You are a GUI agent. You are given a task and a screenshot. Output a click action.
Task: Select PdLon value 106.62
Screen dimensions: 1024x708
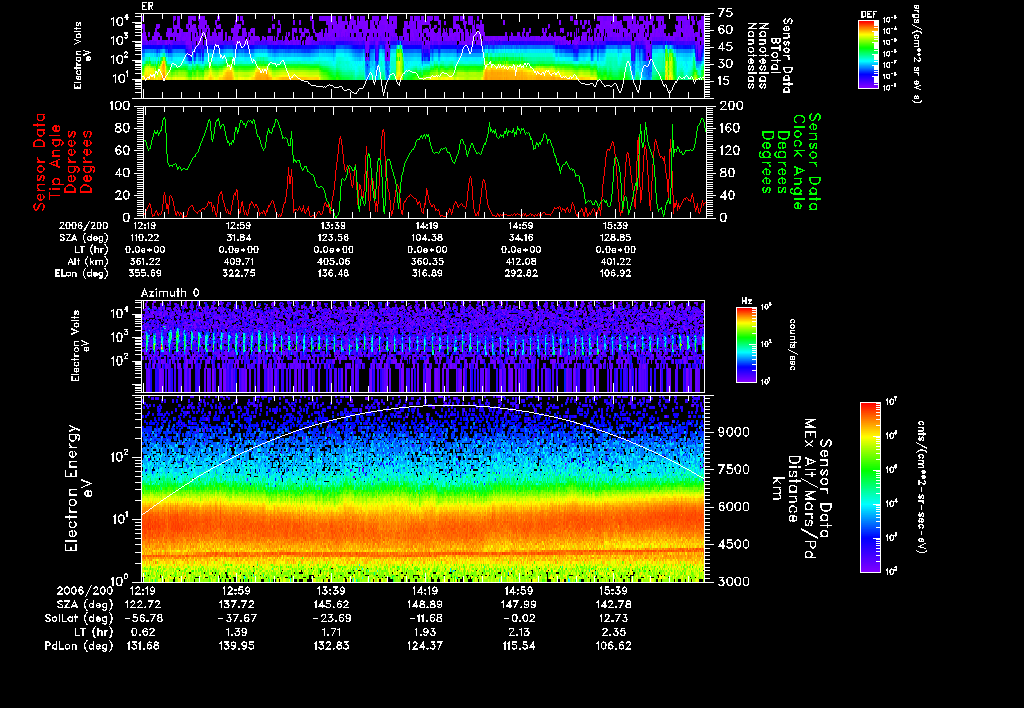point(613,645)
